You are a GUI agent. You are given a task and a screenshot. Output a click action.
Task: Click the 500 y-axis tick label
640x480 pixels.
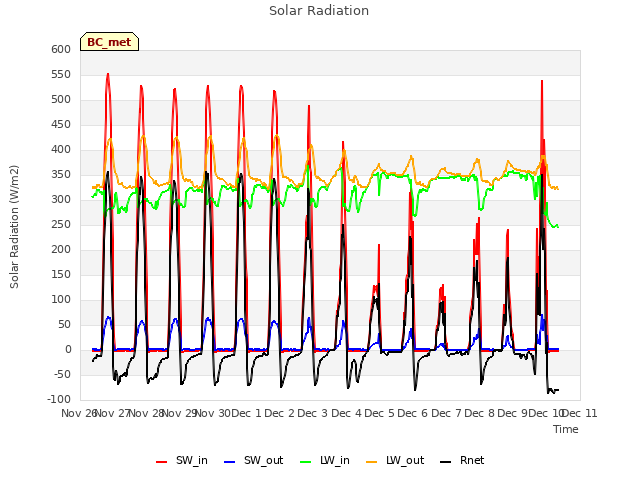click(x=61, y=100)
